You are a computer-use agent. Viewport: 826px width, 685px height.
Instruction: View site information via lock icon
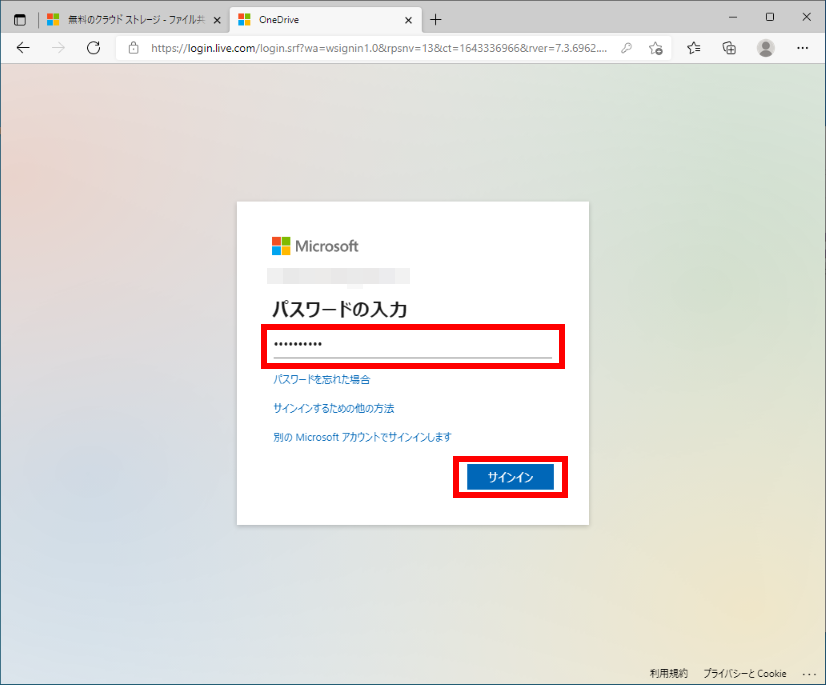[x=134, y=48]
